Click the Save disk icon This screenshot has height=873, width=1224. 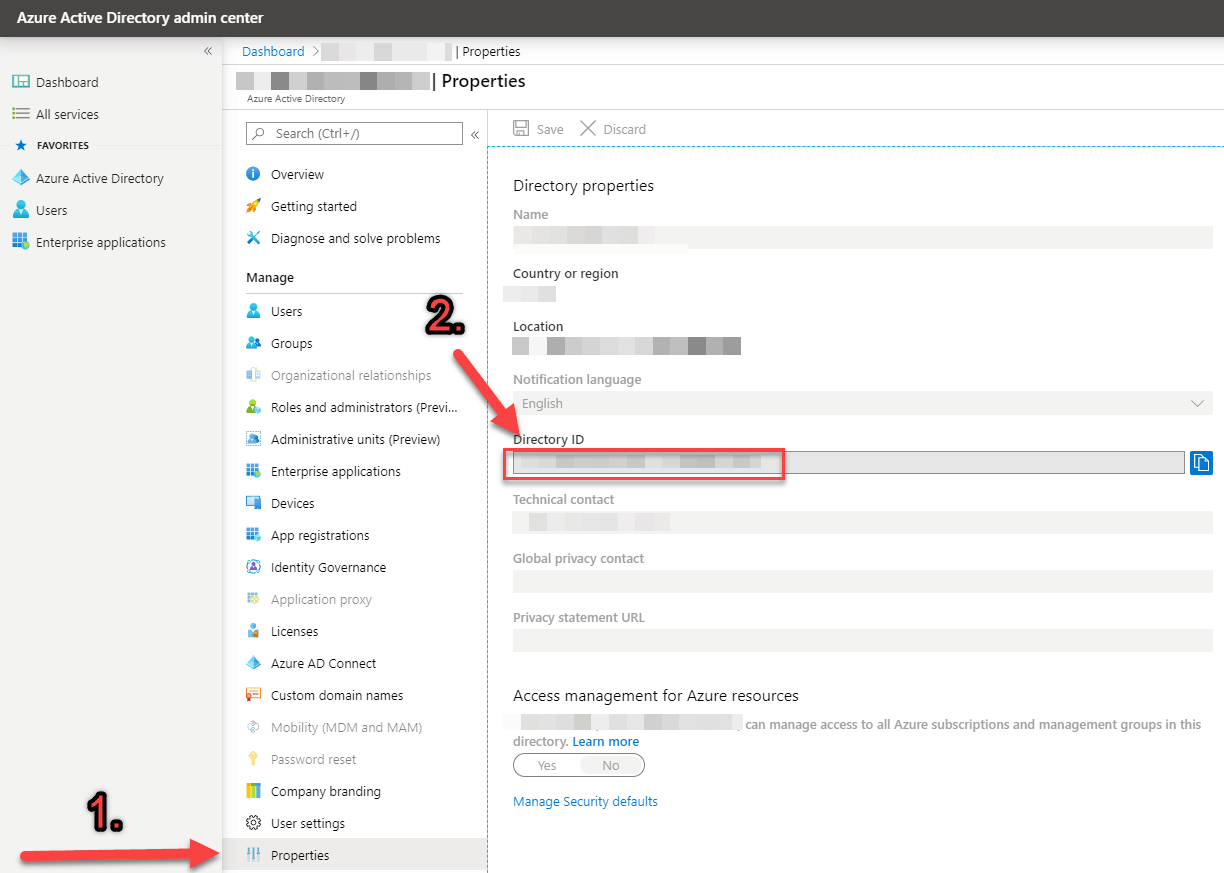click(521, 129)
